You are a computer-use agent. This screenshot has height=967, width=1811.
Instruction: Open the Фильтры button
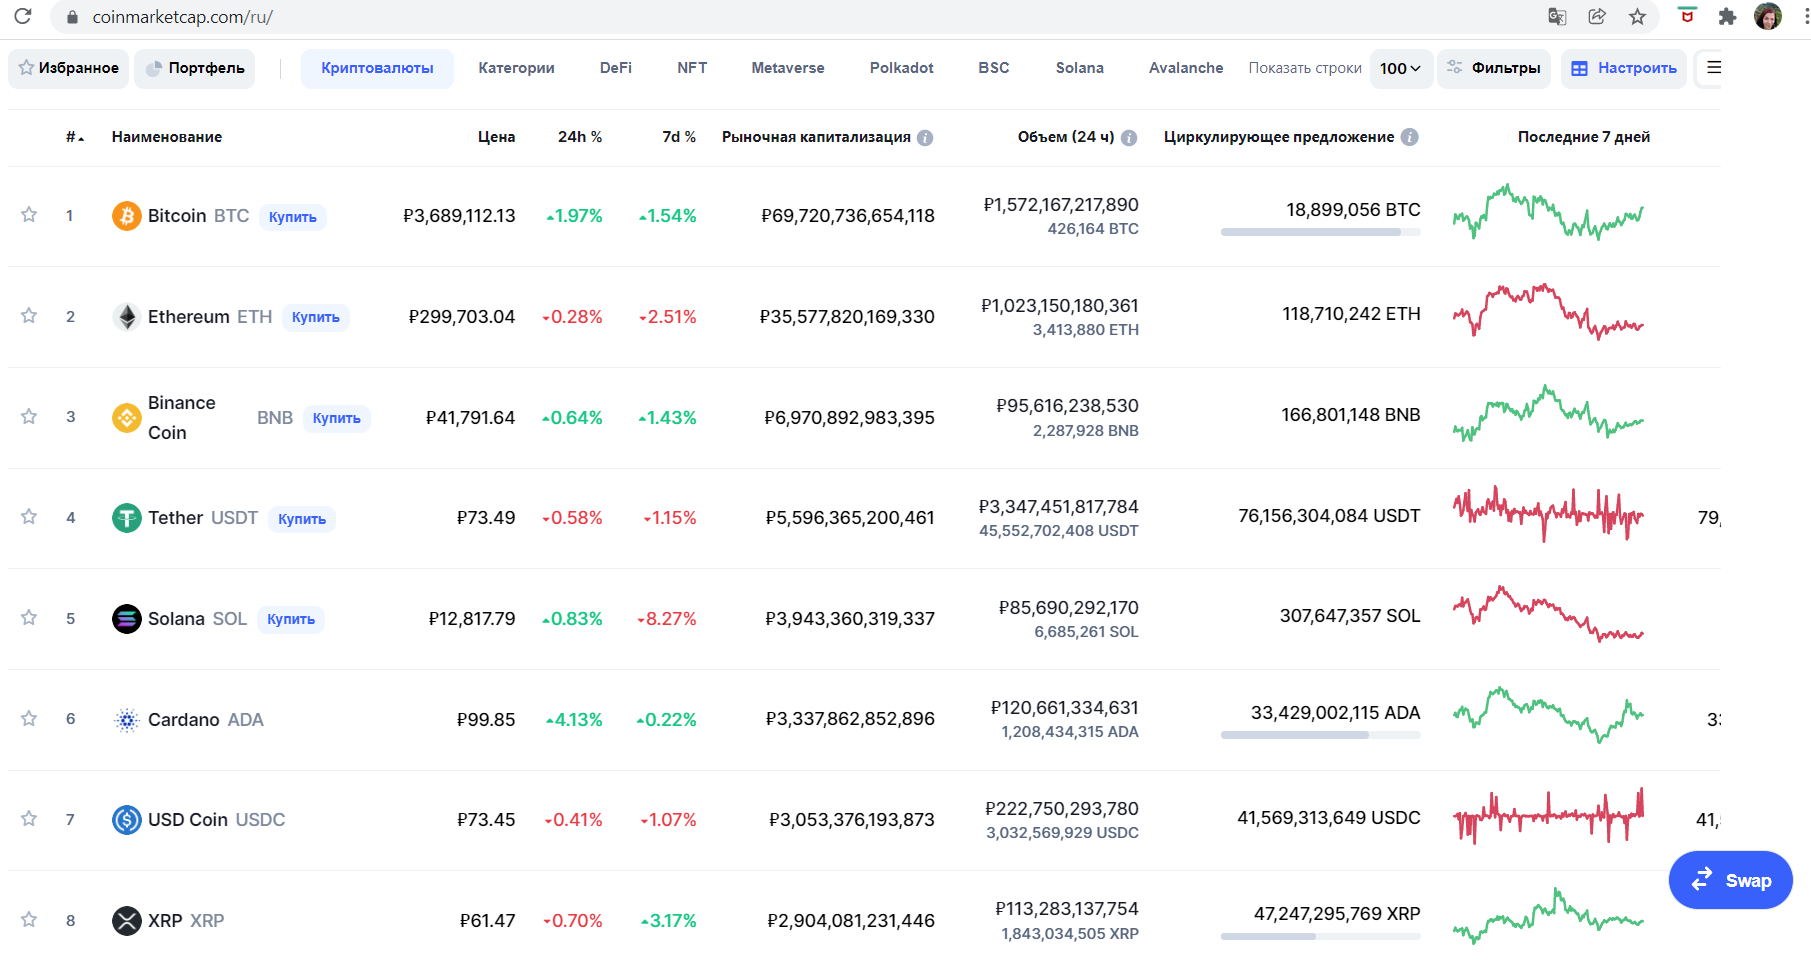pyautogui.click(x=1494, y=68)
